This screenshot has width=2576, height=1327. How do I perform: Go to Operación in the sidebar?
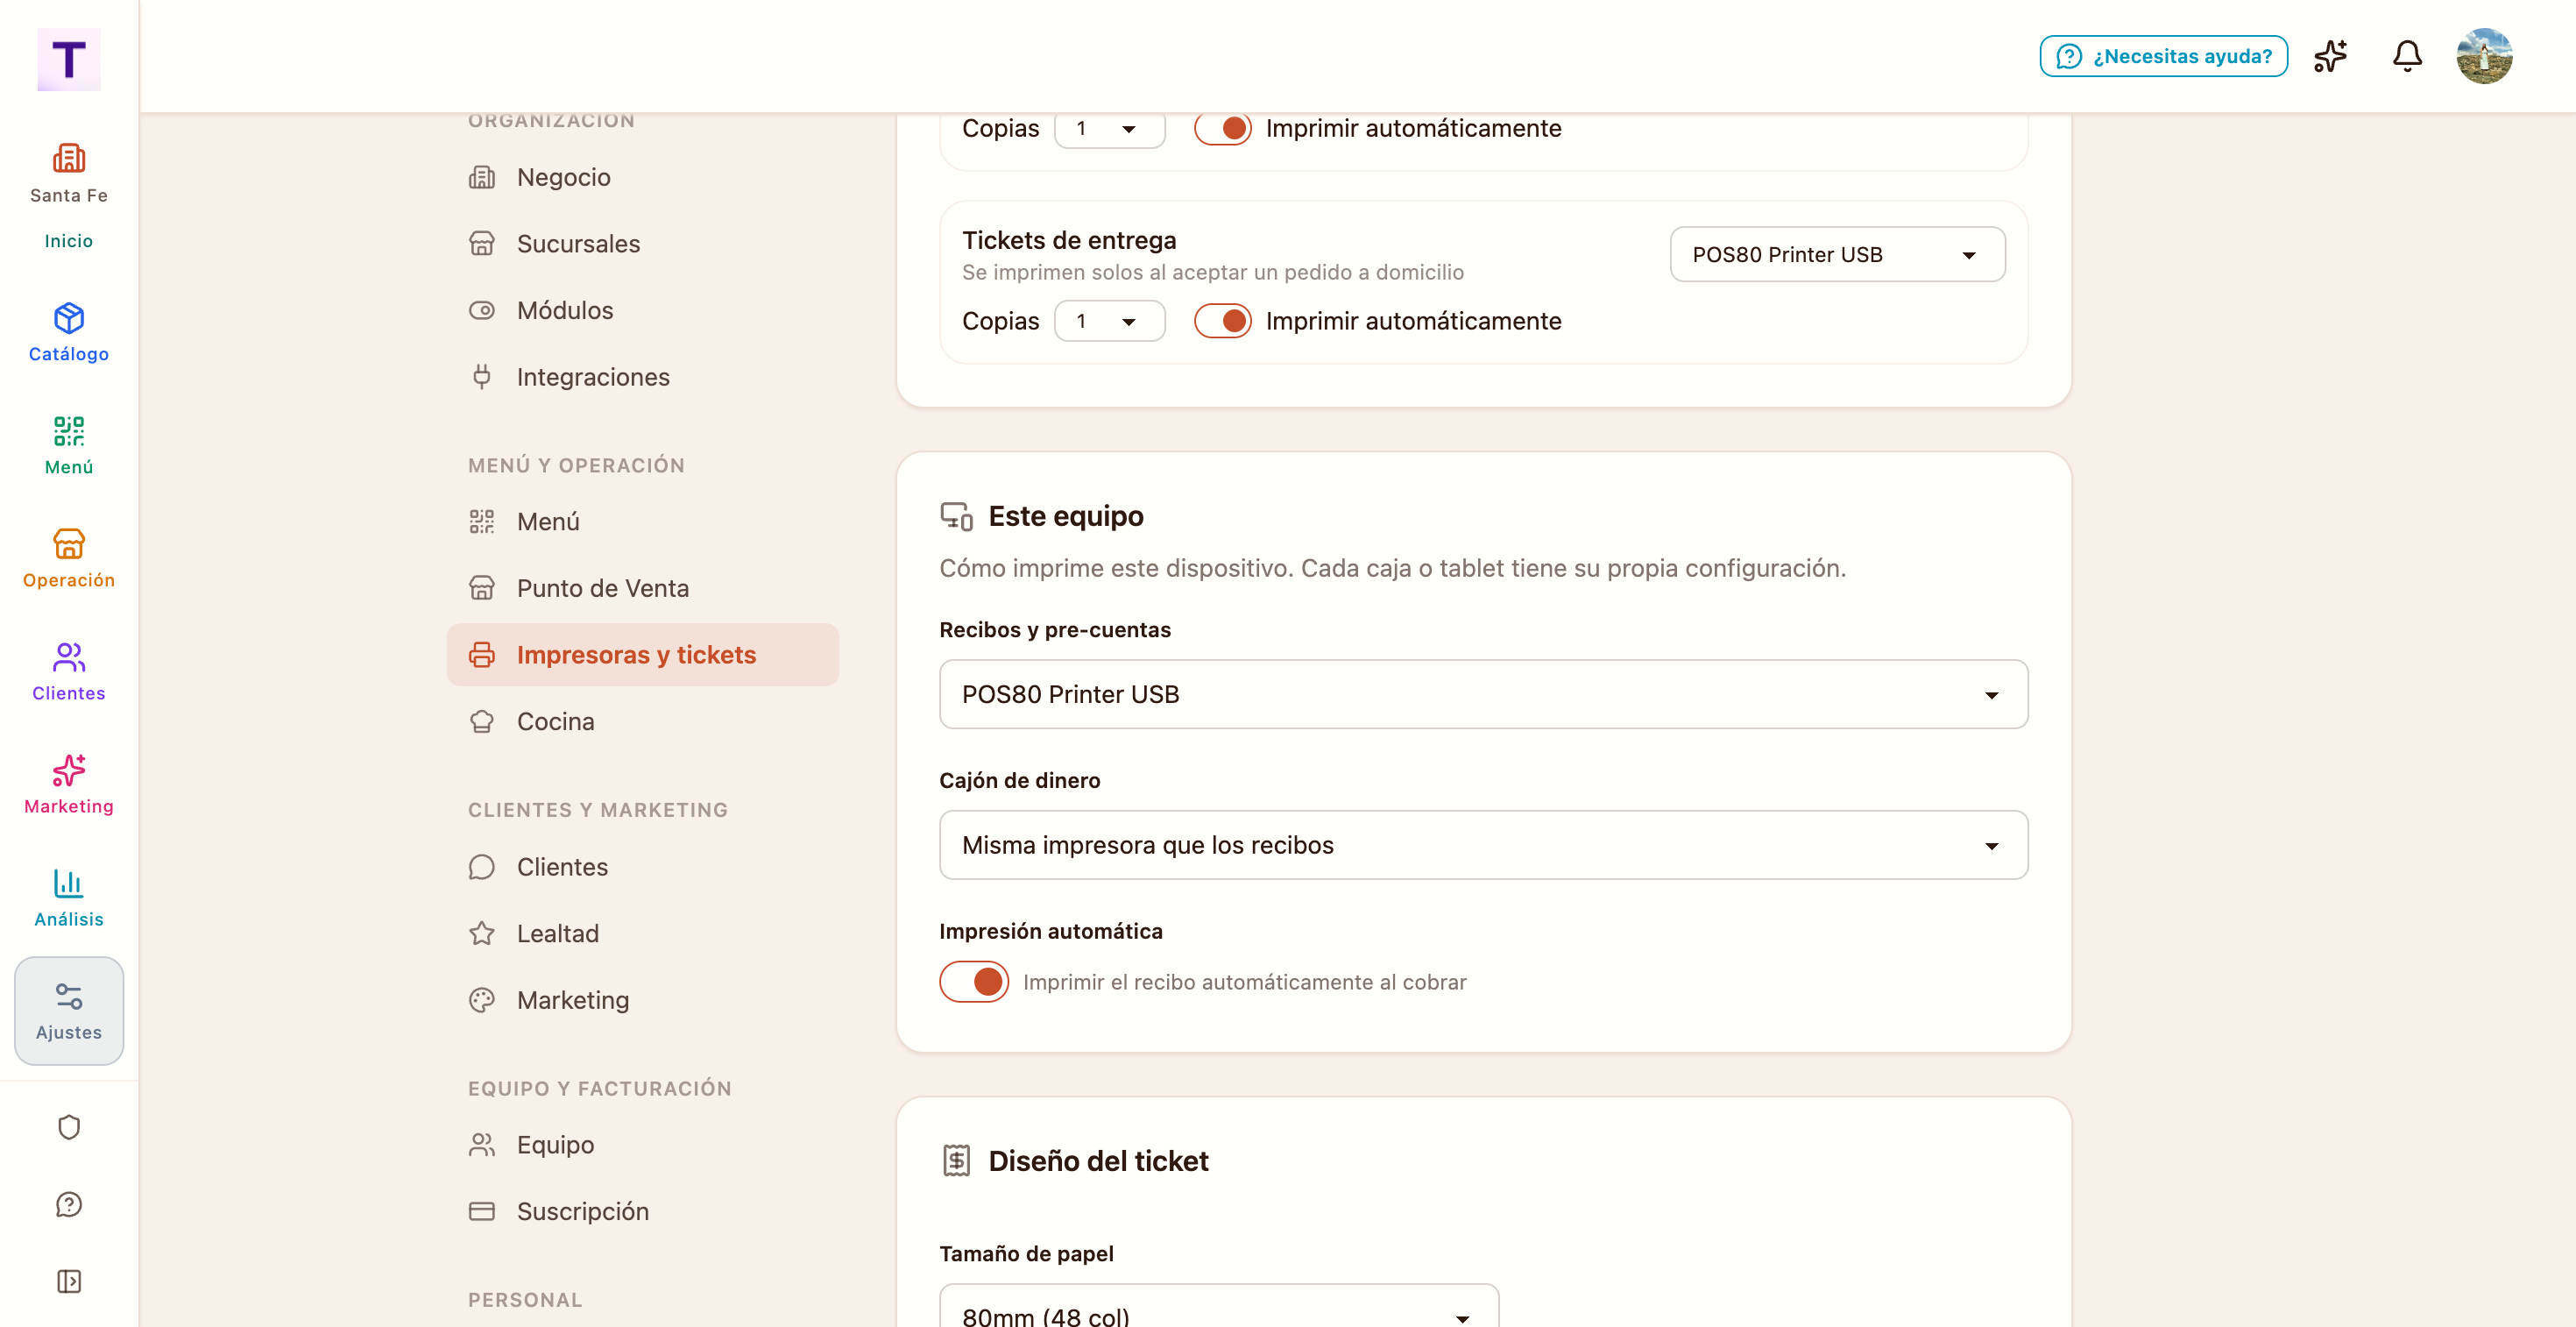tap(69, 558)
